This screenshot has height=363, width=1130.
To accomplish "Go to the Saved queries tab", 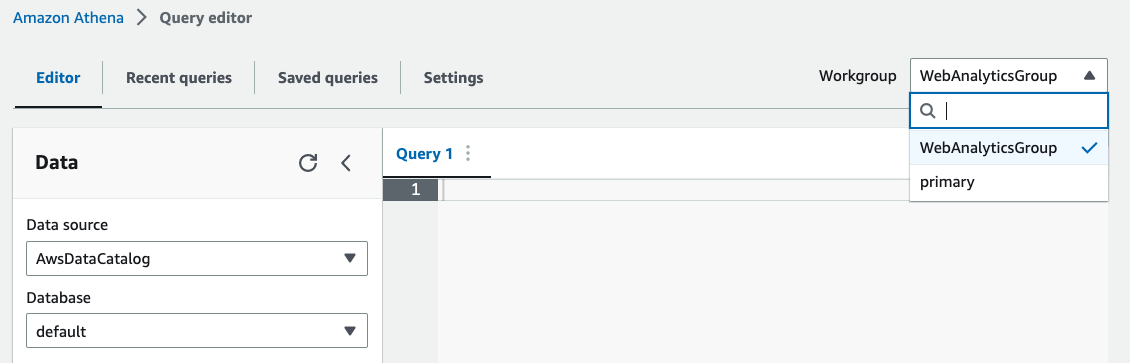I will pyautogui.click(x=328, y=78).
